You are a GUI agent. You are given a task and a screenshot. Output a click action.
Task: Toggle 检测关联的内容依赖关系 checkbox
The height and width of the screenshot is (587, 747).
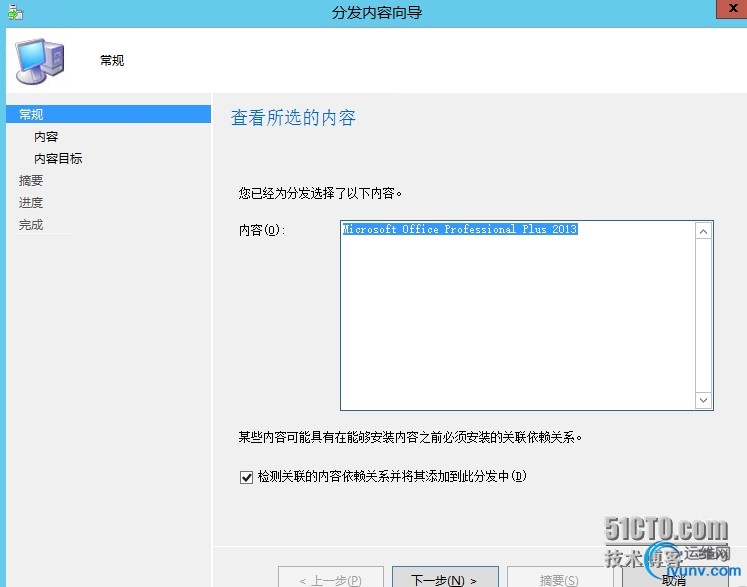point(246,477)
